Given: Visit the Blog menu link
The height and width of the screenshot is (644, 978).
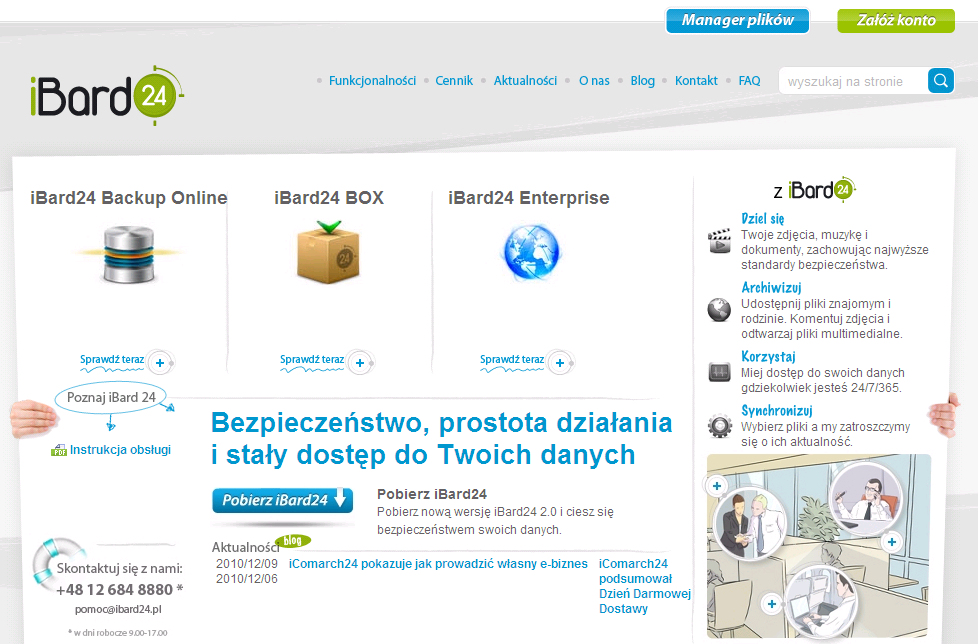Looking at the screenshot, I should tap(642, 80).
